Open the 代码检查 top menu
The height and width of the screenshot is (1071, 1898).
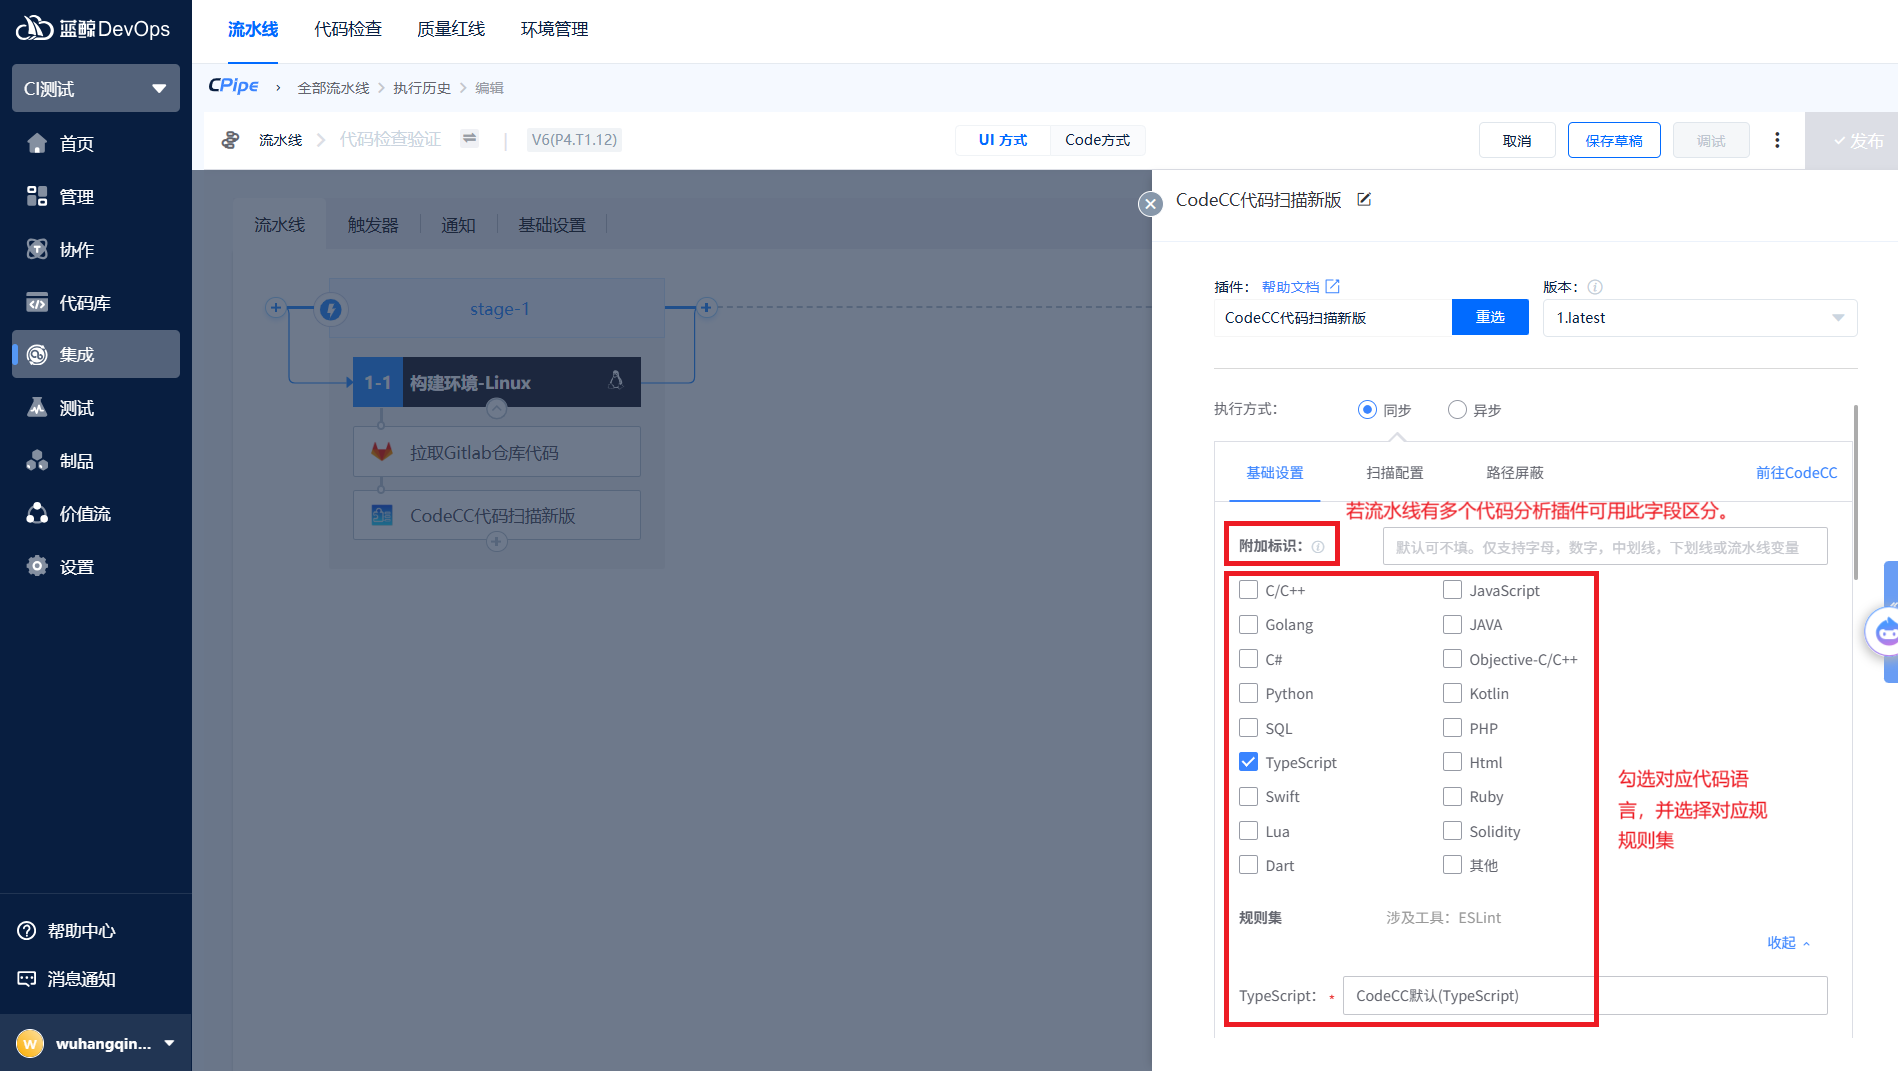coord(348,29)
